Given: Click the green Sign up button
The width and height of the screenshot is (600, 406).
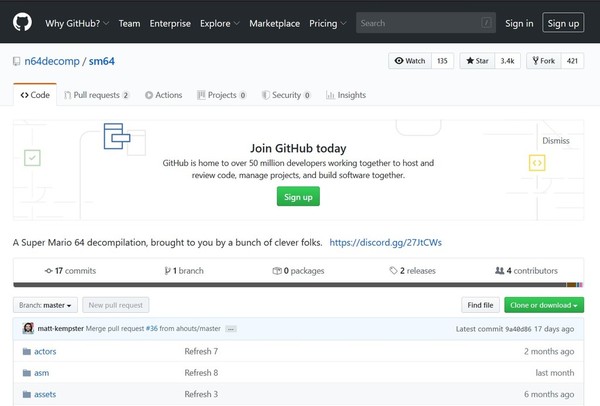Looking at the screenshot, I should 298,197.
